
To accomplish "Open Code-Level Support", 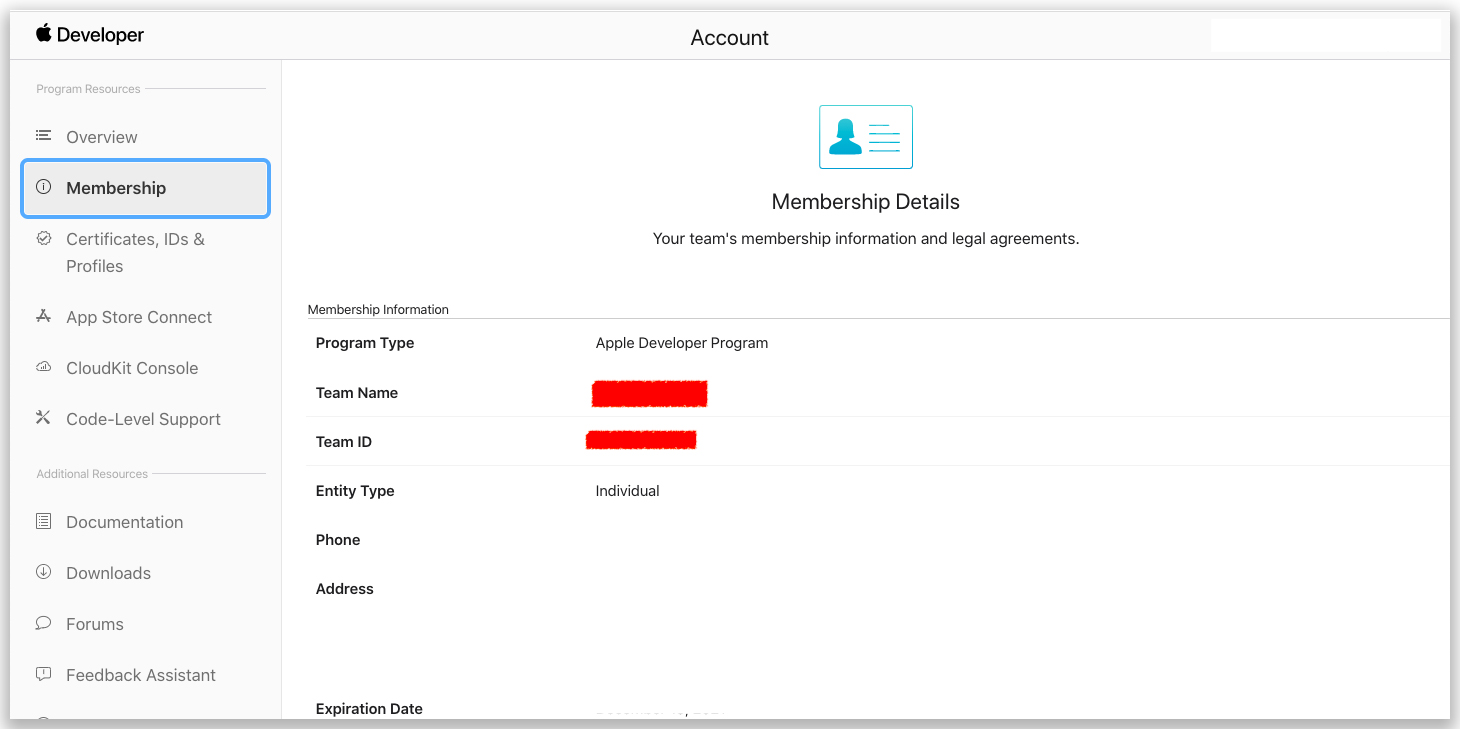I will 143,419.
